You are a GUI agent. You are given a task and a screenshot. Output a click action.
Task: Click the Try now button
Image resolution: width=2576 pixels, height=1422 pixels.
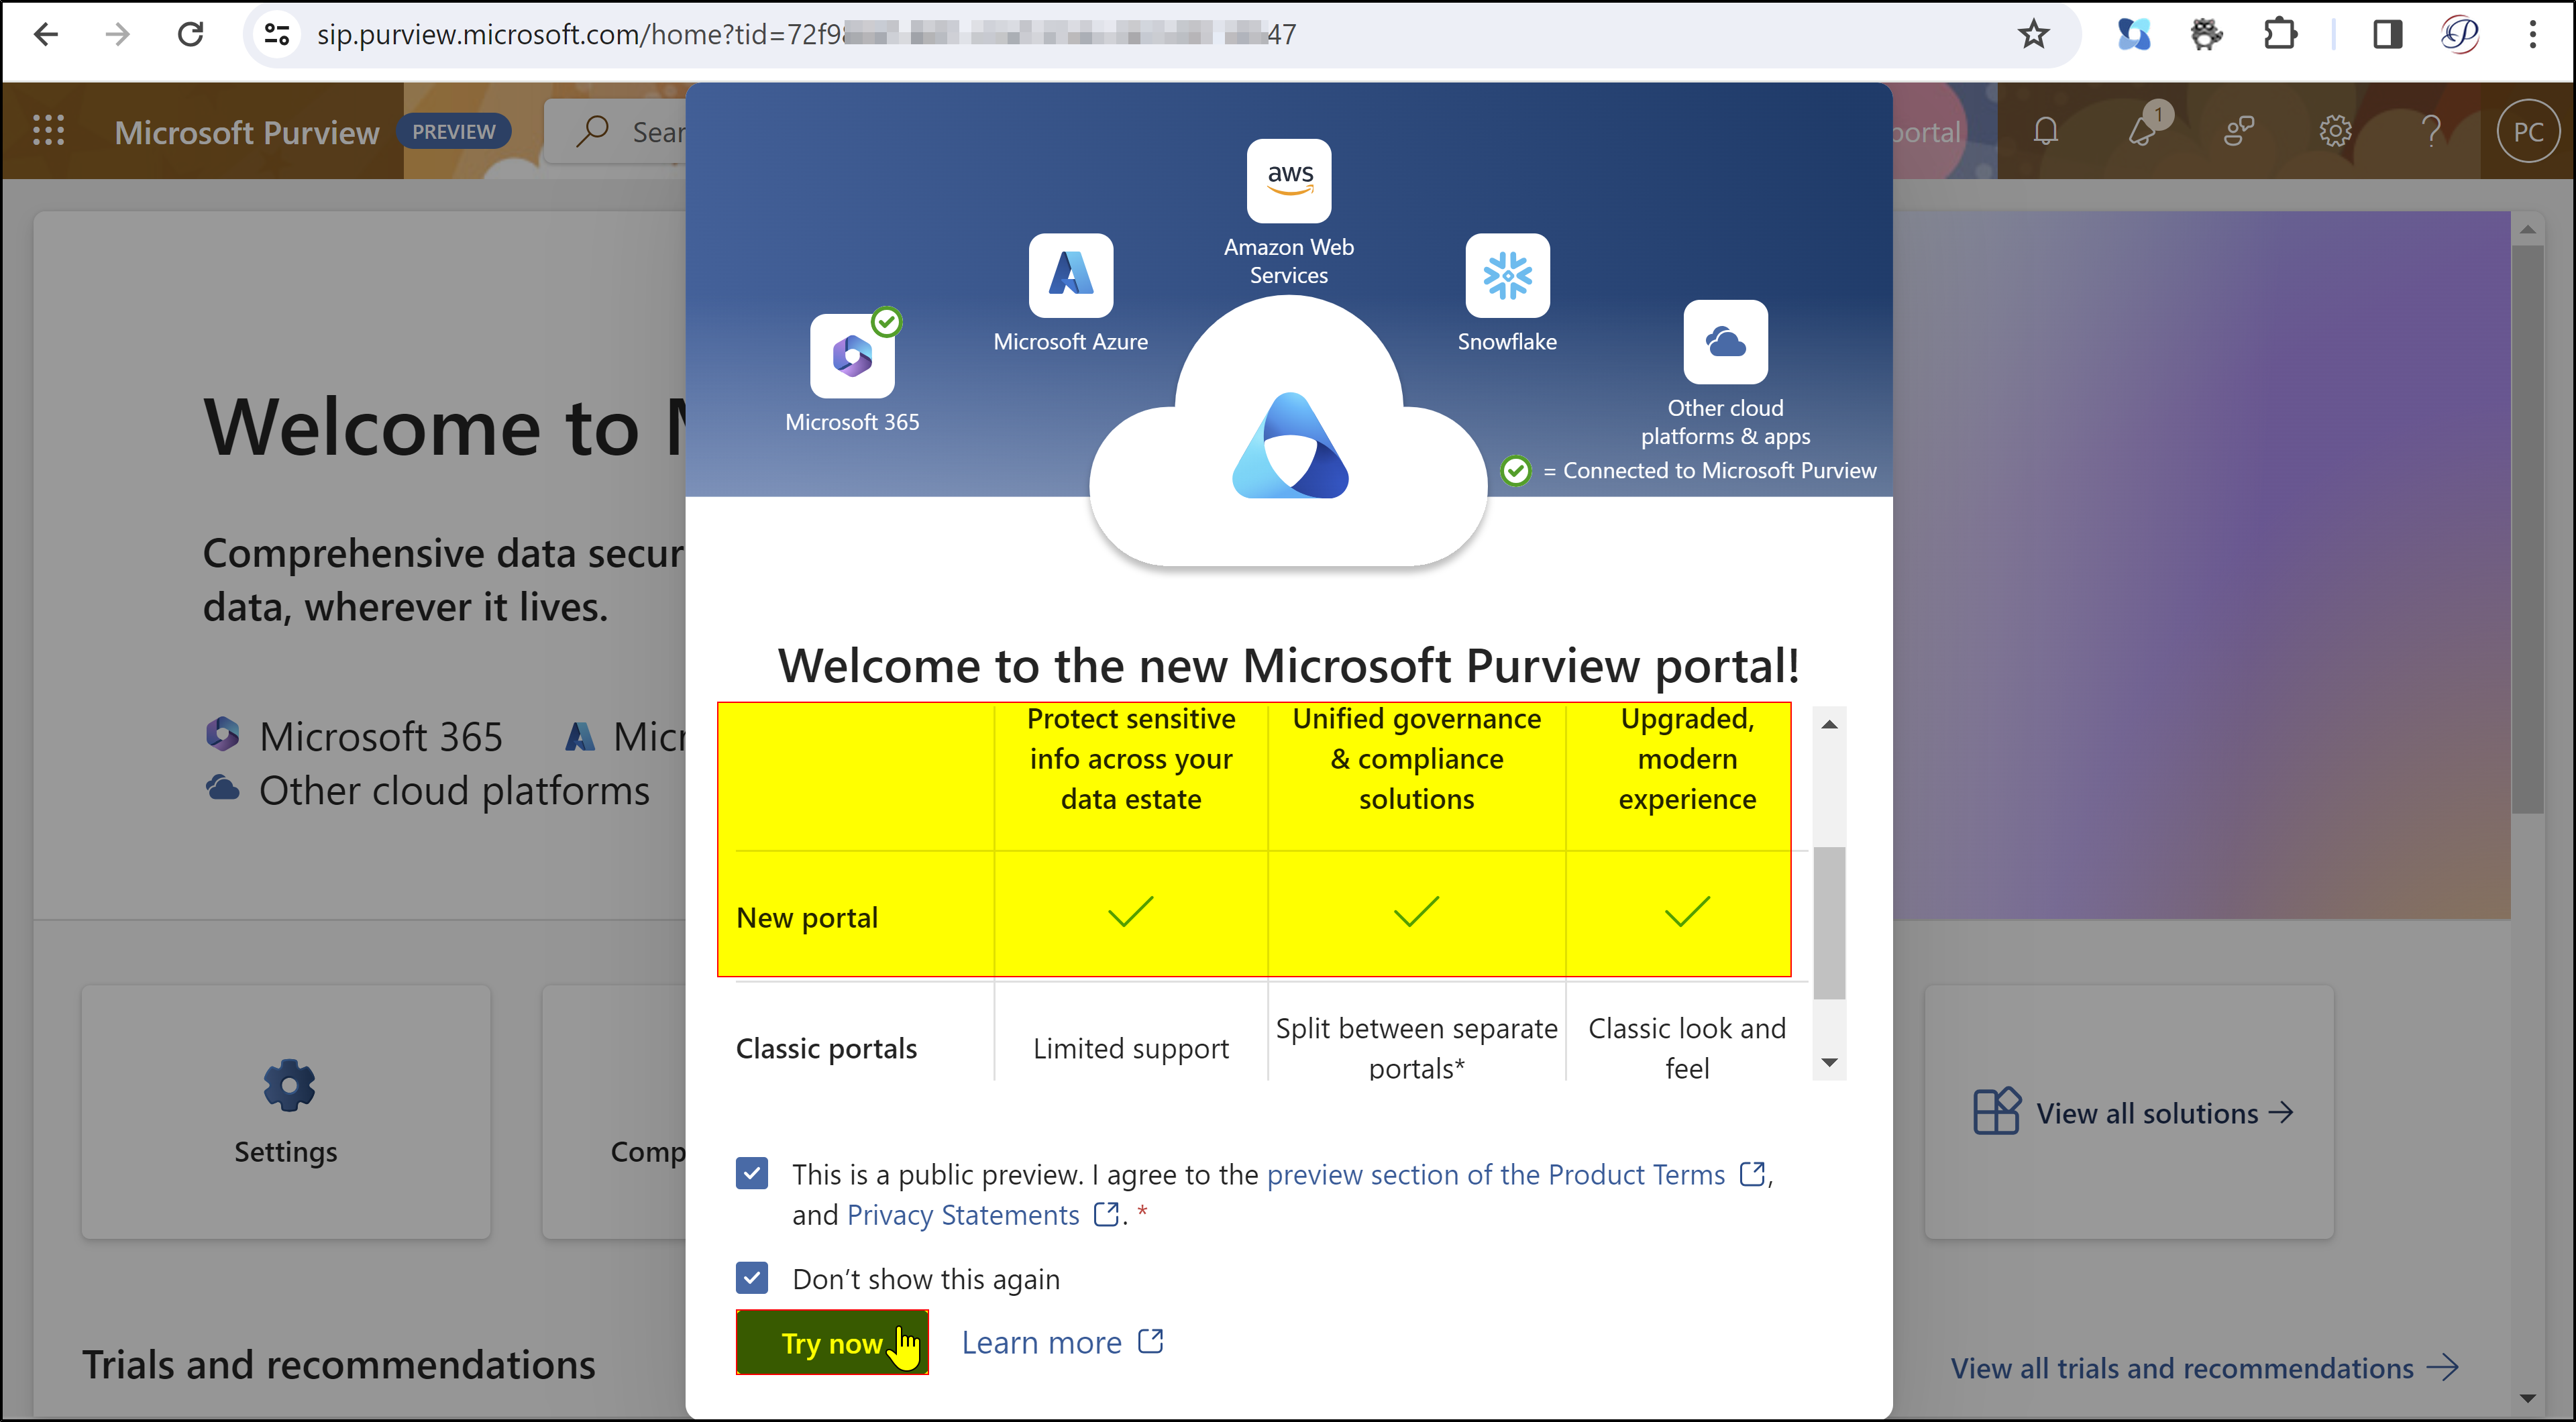832,1342
